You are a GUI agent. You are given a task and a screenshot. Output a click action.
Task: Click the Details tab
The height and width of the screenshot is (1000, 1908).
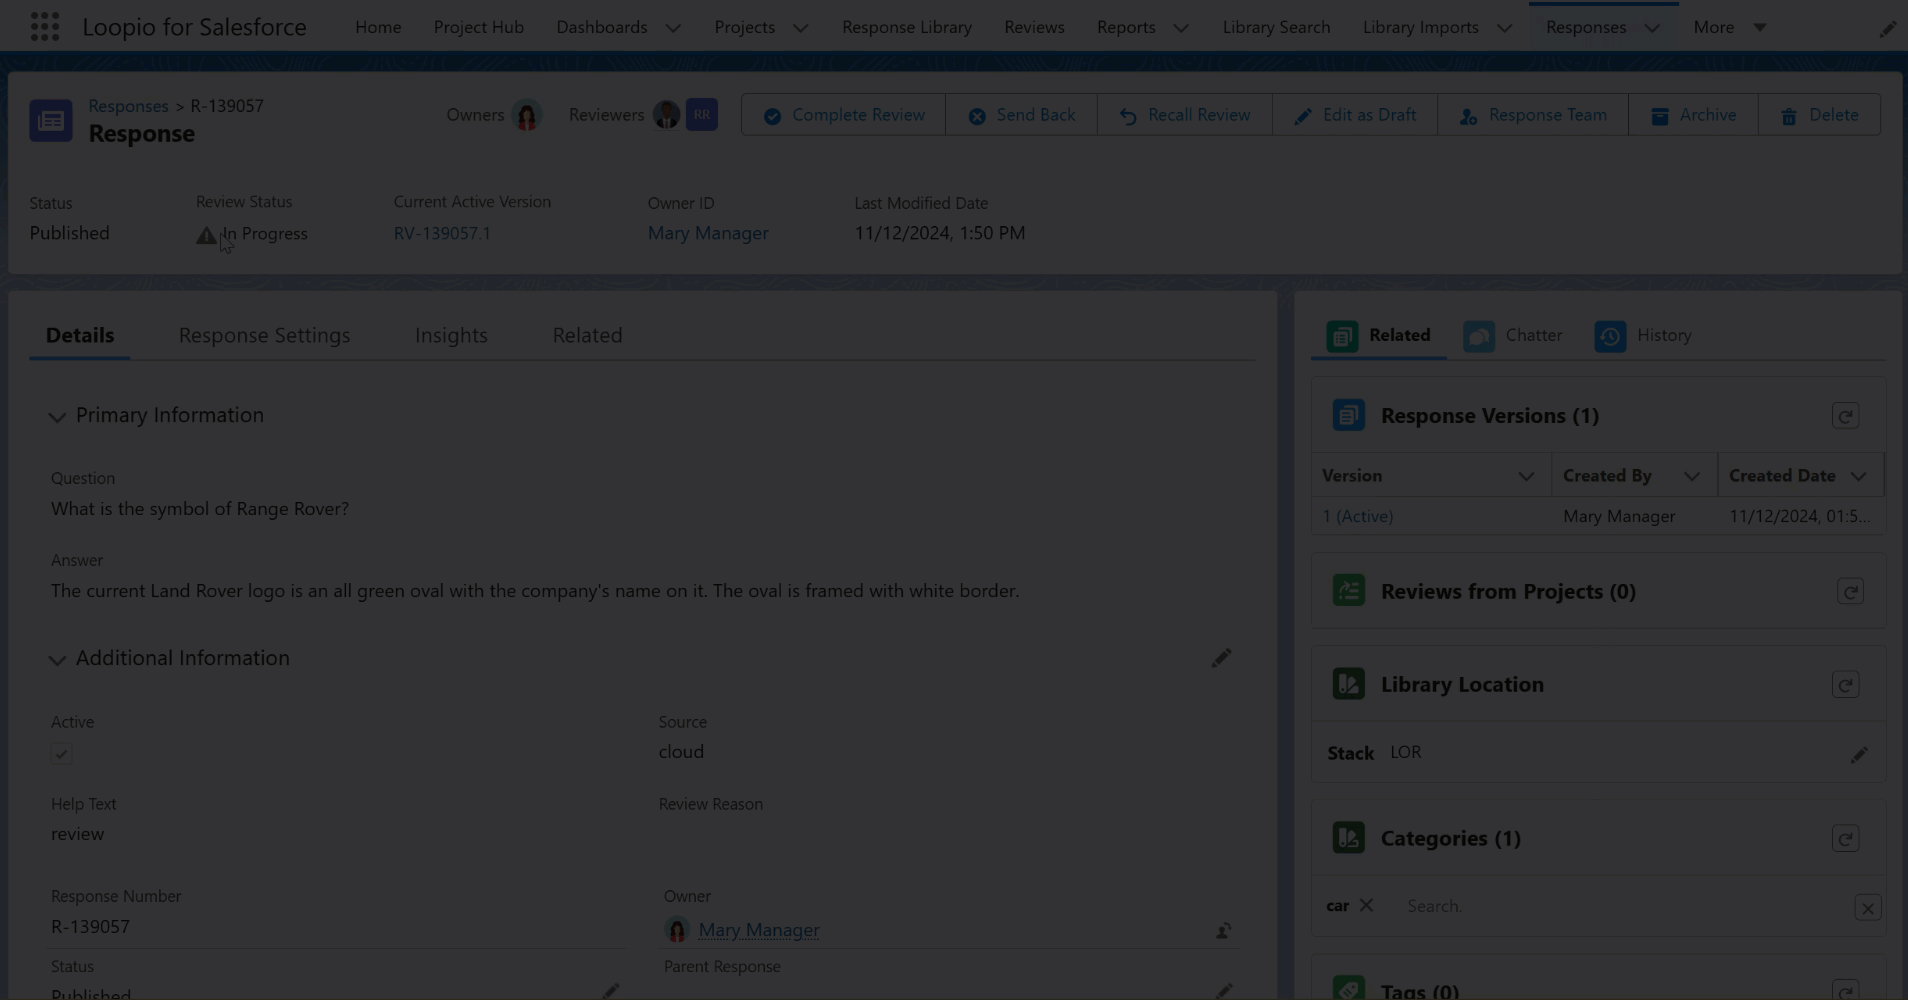pyautogui.click(x=80, y=335)
